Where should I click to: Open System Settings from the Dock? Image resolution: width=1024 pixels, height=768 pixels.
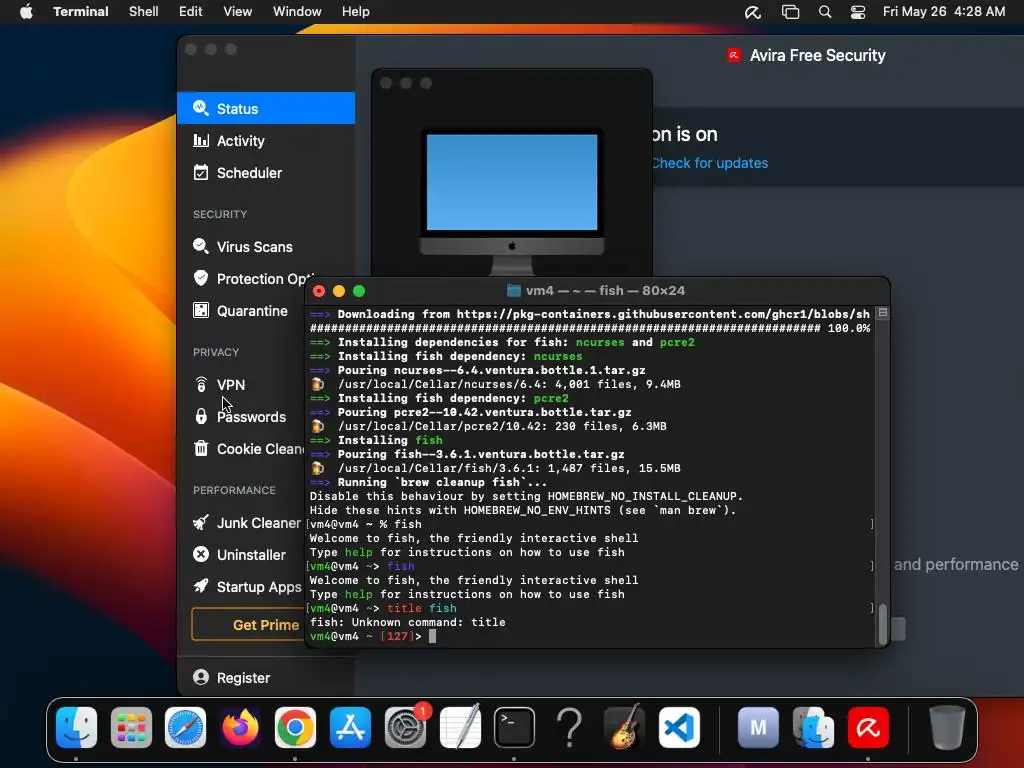click(x=406, y=727)
